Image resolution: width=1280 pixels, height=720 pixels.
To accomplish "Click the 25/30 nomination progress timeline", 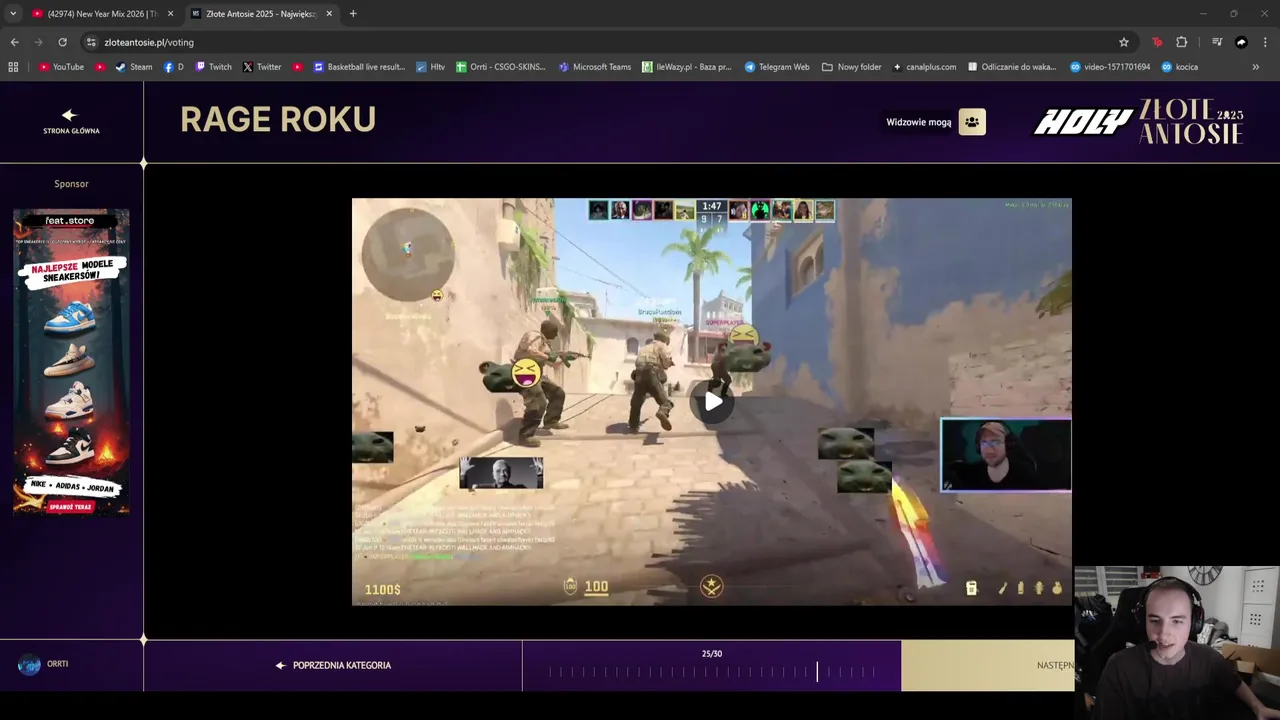I will 711,672.
